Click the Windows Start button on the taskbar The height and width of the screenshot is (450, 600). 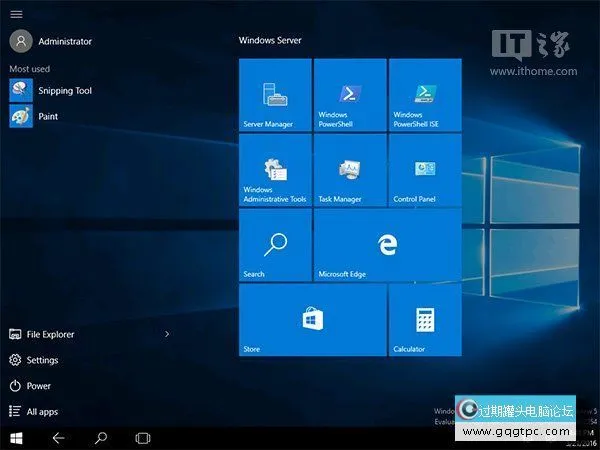[x=16, y=438]
